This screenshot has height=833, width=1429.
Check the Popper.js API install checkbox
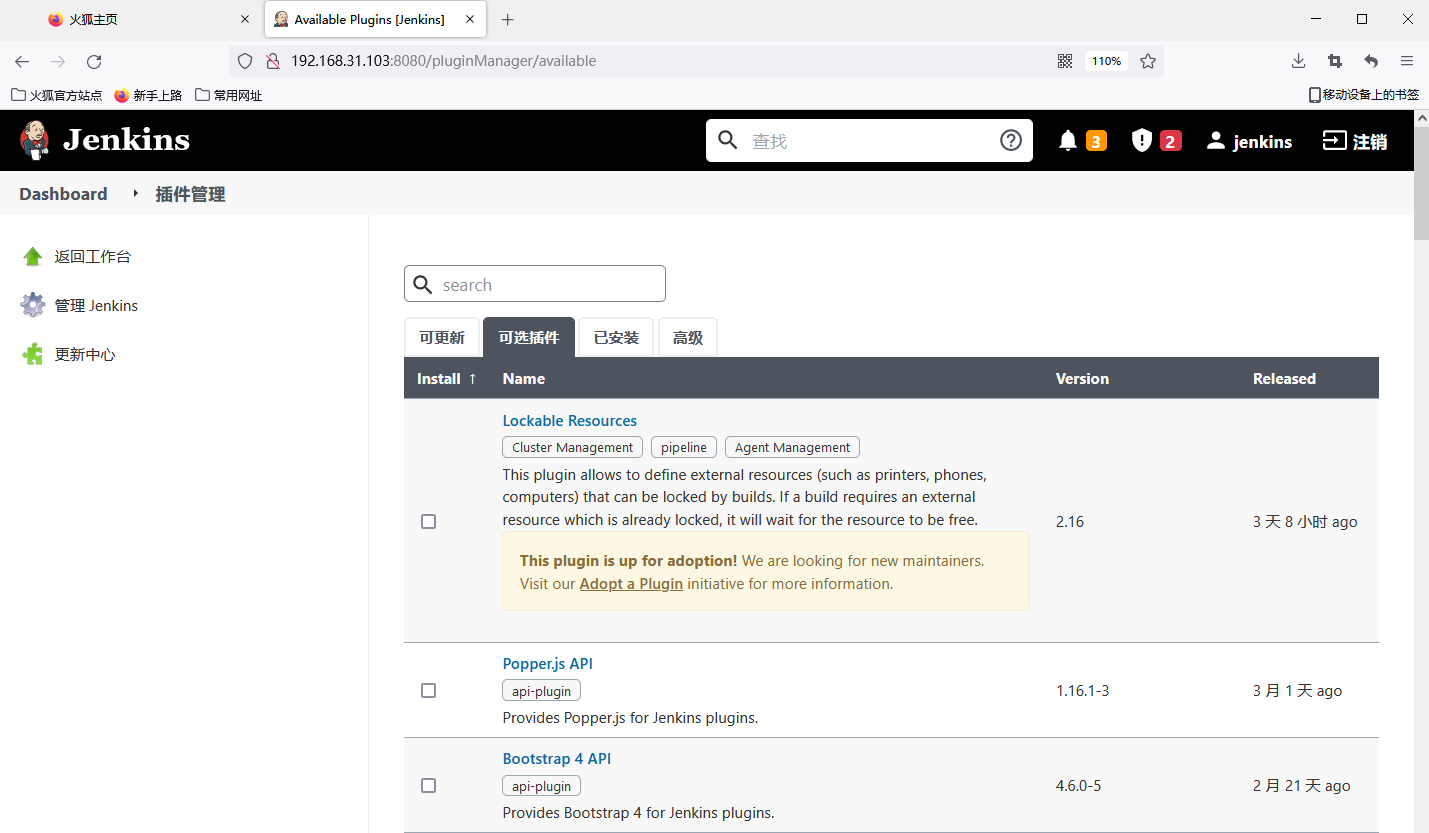(x=429, y=691)
